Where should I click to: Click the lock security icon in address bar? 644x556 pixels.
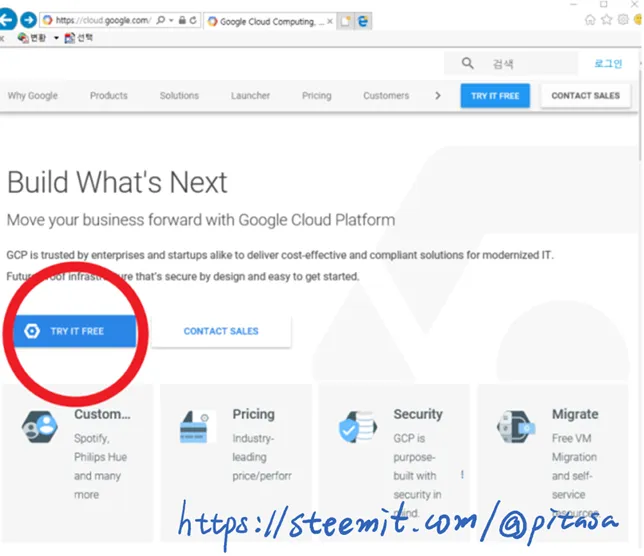pos(182,20)
